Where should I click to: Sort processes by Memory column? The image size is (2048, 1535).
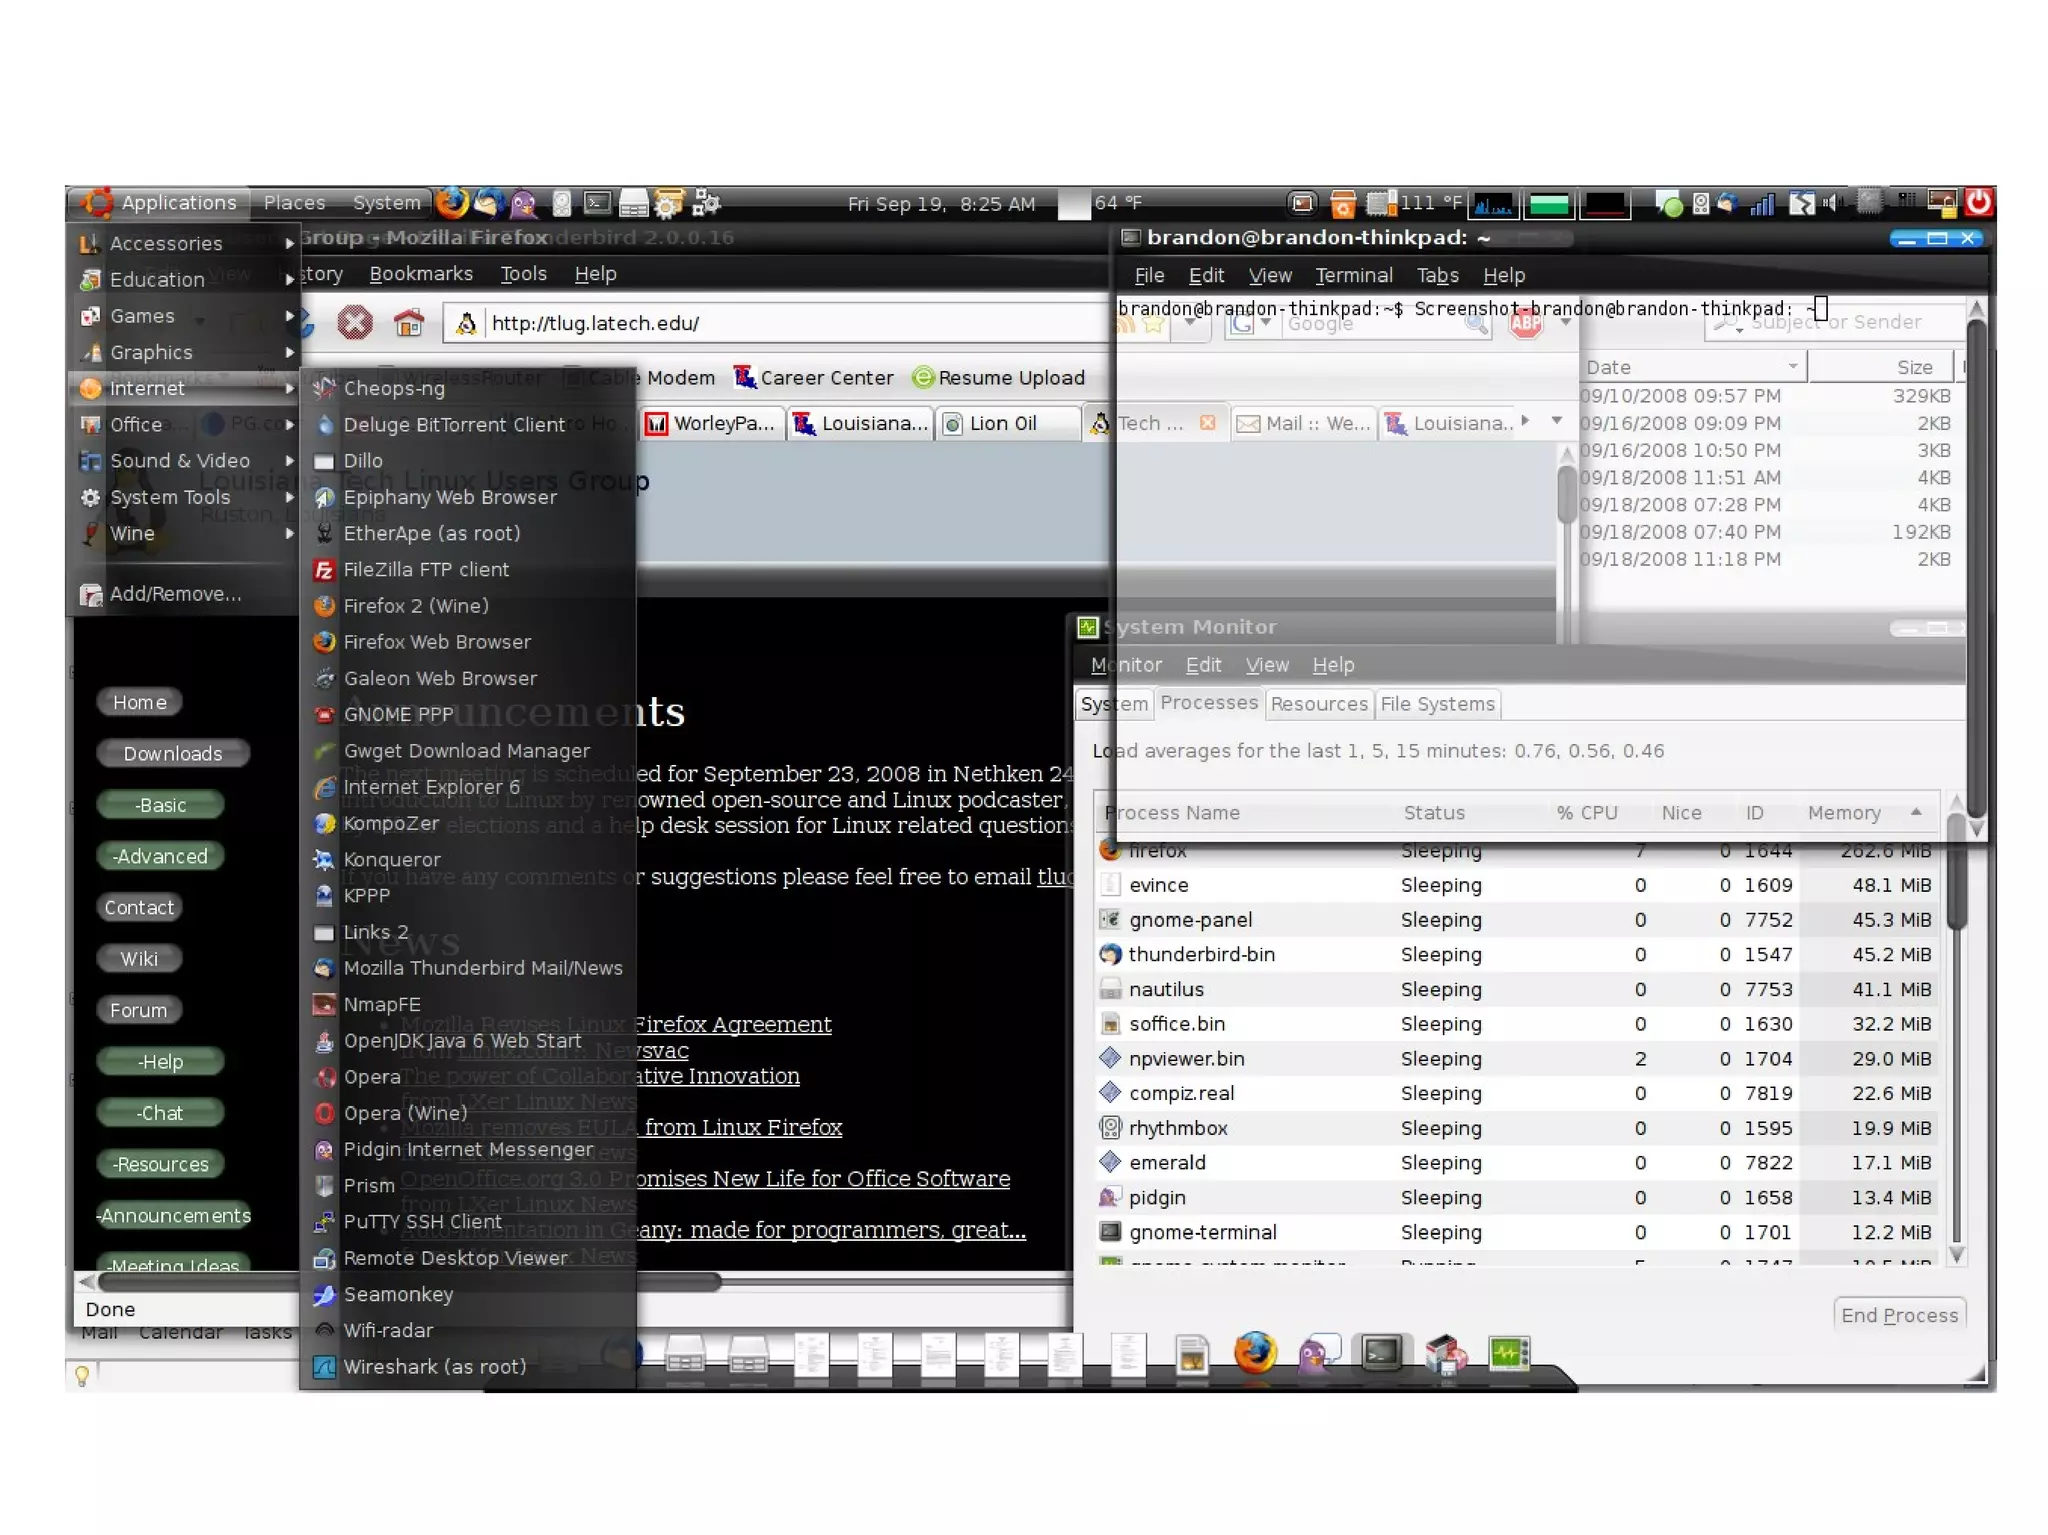pos(1844,813)
